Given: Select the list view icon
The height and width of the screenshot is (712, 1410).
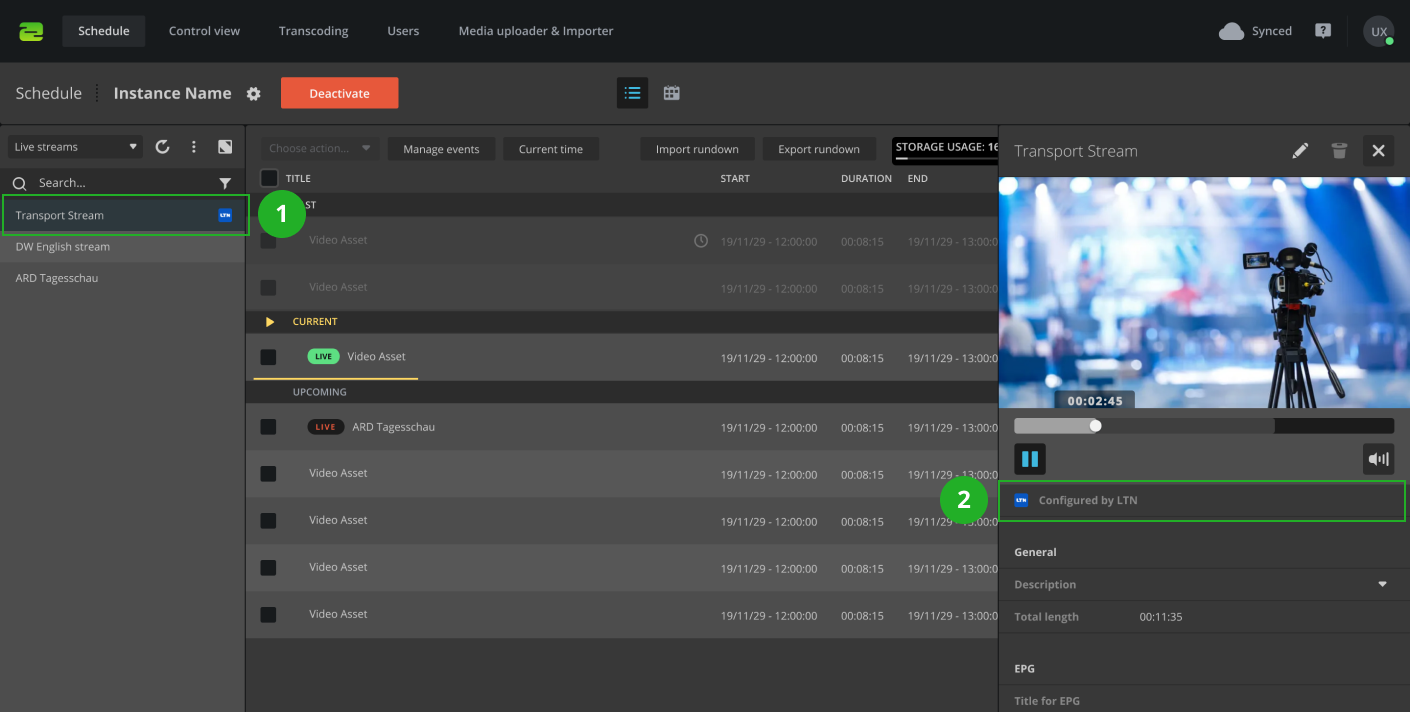Looking at the screenshot, I should click(x=632, y=92).
